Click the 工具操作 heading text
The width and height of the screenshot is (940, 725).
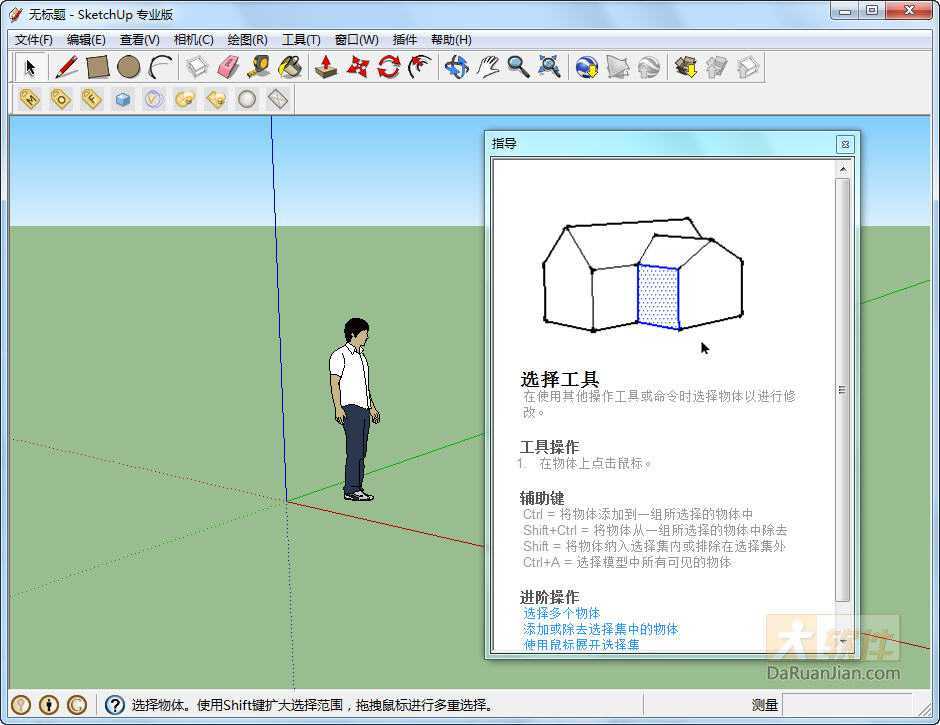click(549, 447)
